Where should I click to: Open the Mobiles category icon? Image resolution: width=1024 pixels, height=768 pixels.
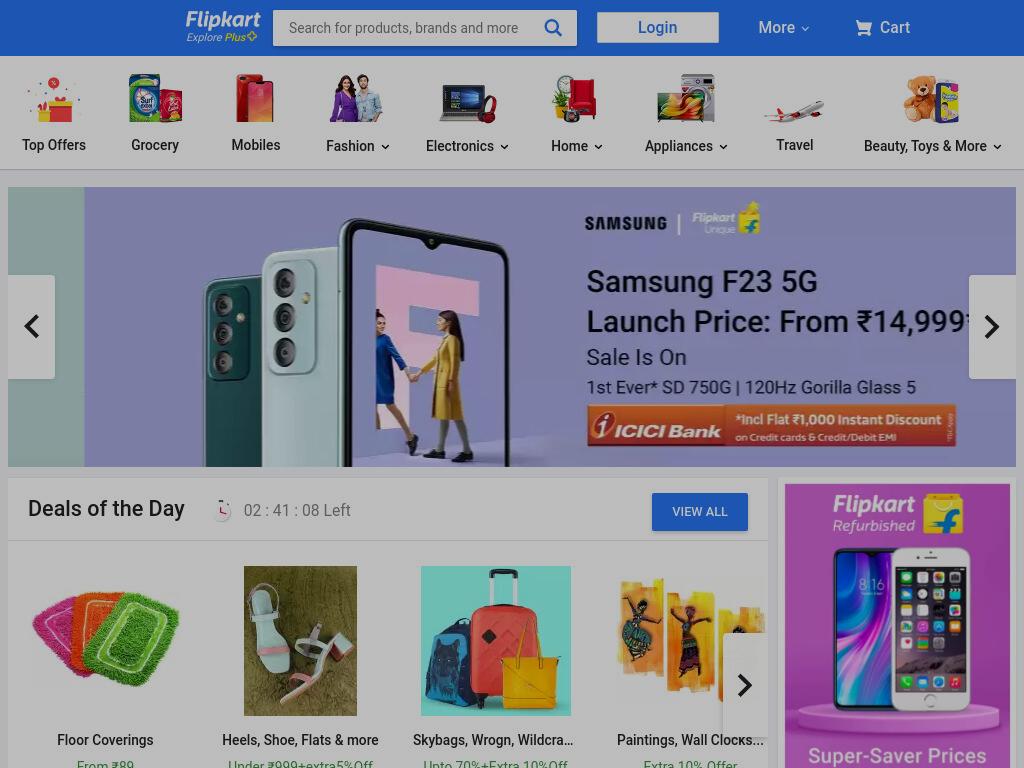point(255,99)
